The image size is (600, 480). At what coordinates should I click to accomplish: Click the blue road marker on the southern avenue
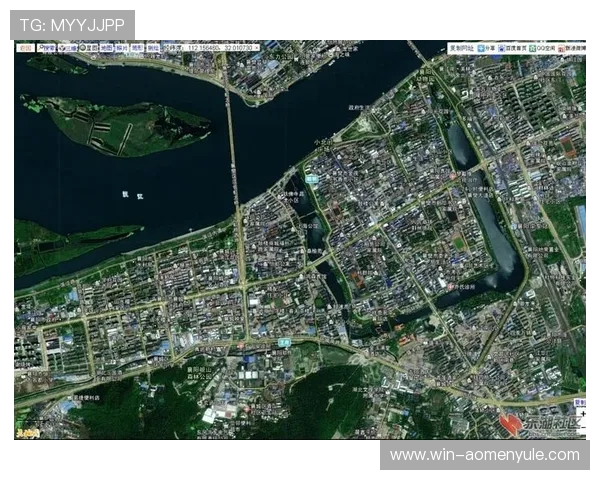point(283,342)
